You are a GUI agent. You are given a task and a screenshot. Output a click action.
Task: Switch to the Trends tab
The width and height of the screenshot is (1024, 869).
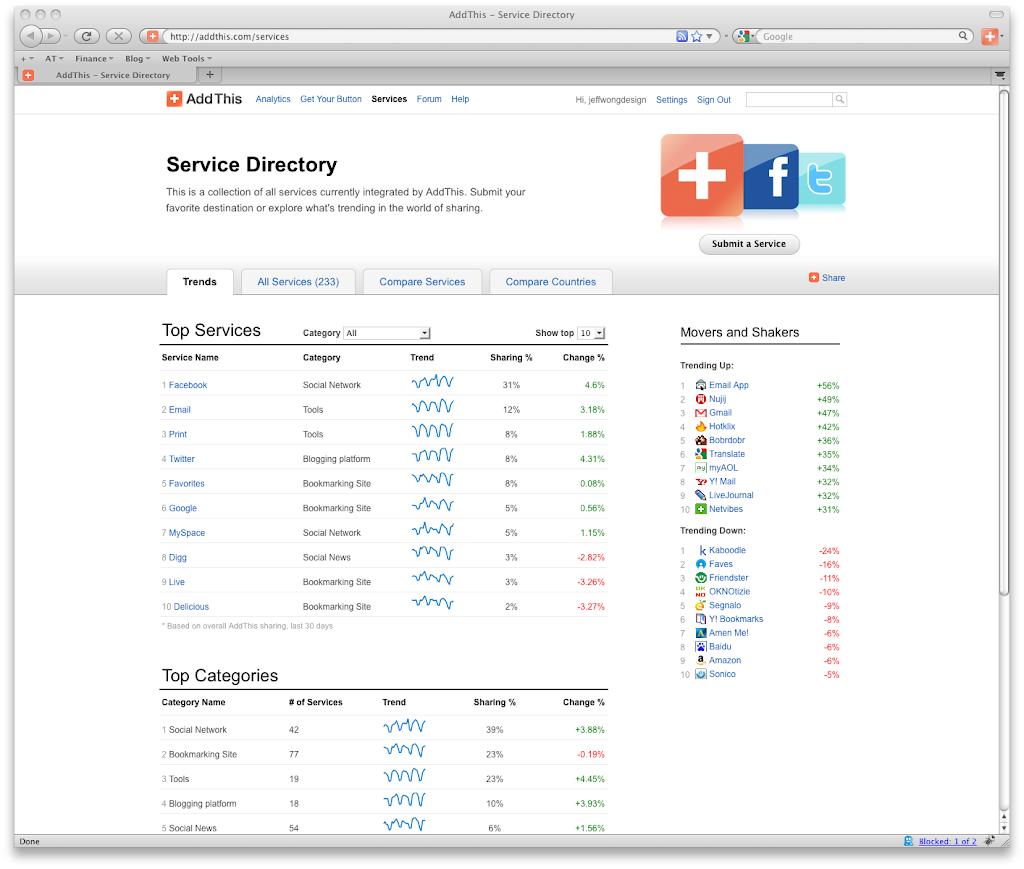pos(200,282)
